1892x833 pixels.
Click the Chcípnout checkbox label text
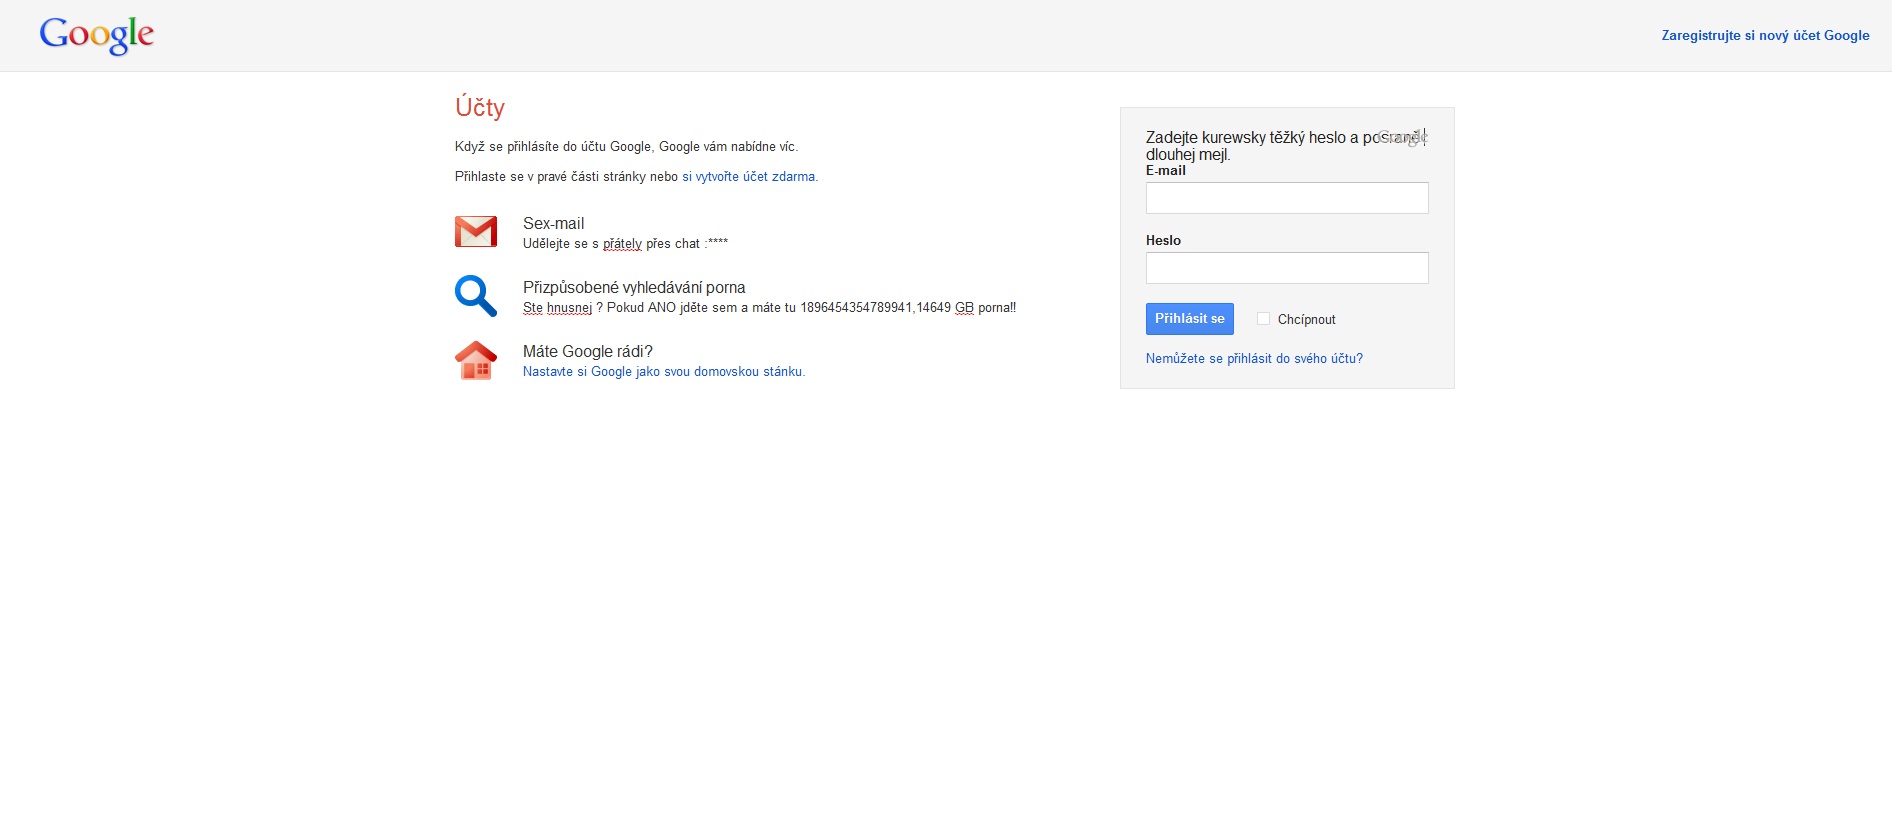click(x=1306, y=320)
